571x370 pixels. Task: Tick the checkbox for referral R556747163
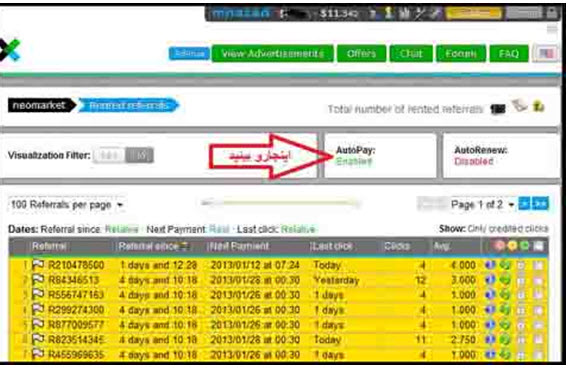click(538, 295)
